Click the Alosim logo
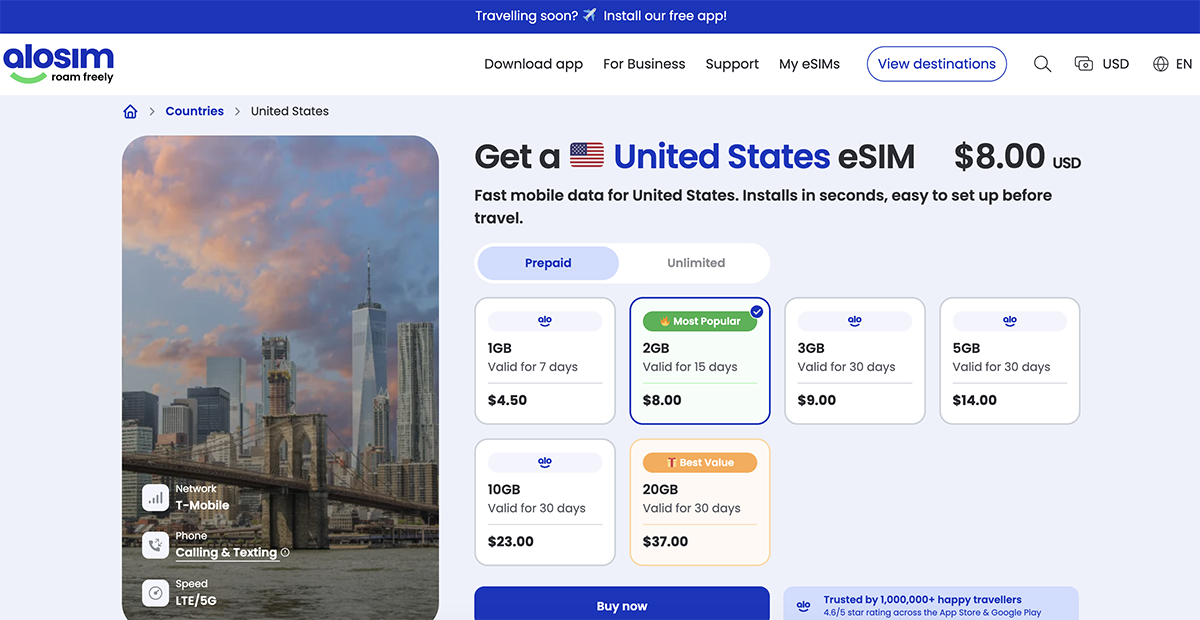1200x620 pixels. pos(59,63)
